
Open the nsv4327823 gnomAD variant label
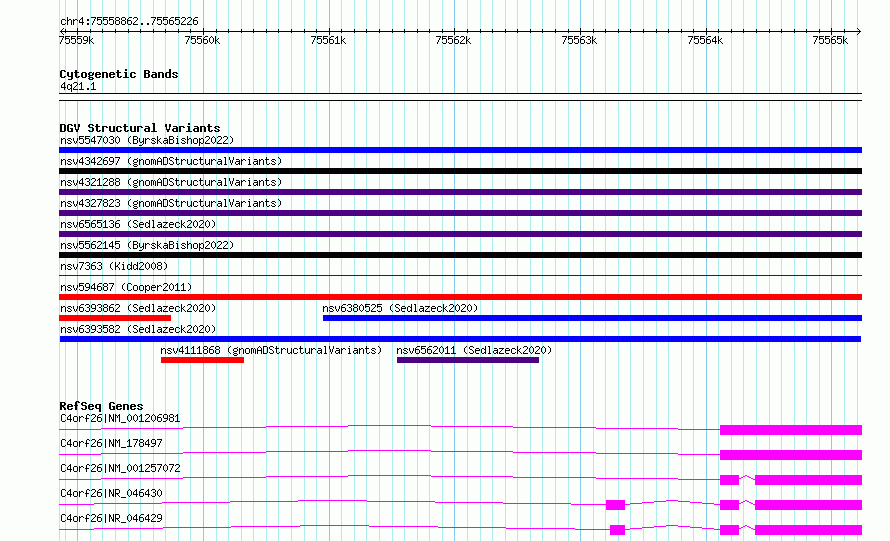click(x=171, y=203)
